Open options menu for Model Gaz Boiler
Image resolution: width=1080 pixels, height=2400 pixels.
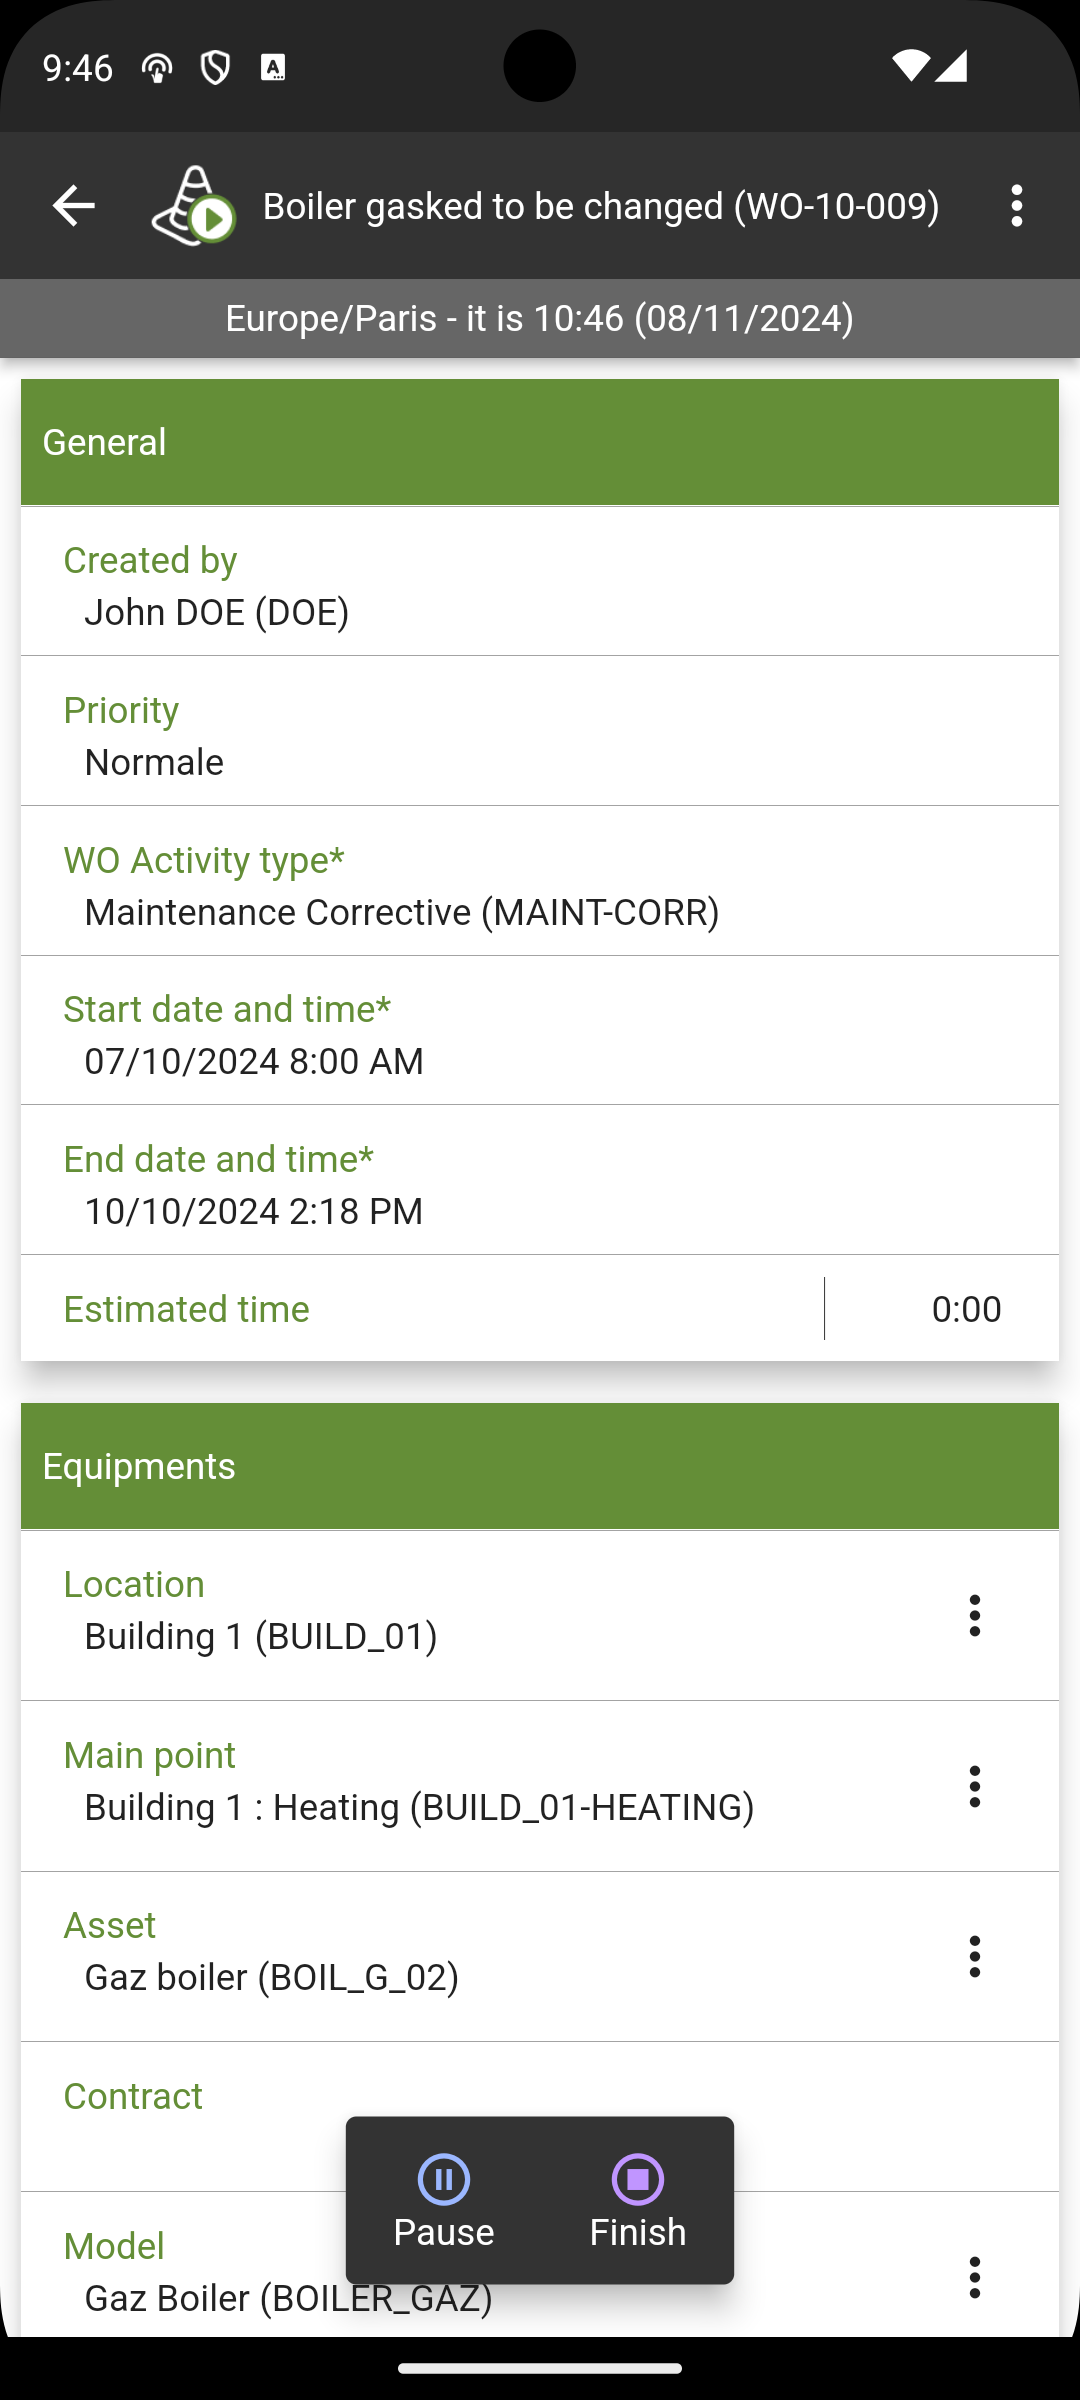[x=974, y=2277]
